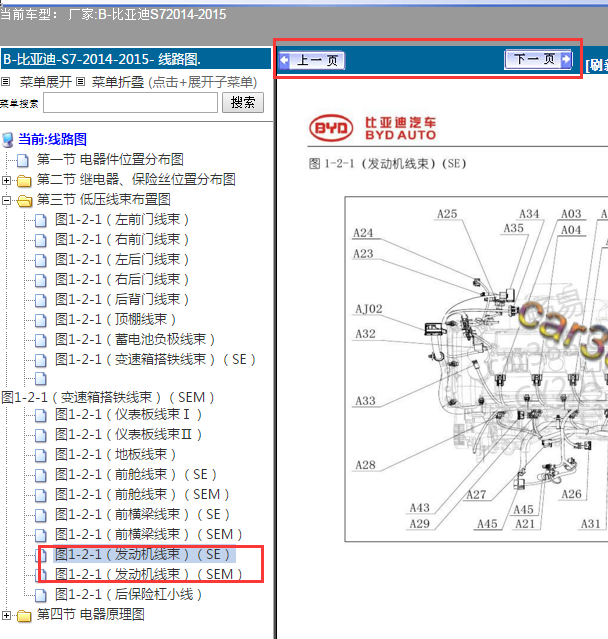The image size is (608, 639).
Task: Open 图1-2-1（发动机线束）（SEM）
Action: [x=149, y=575]
